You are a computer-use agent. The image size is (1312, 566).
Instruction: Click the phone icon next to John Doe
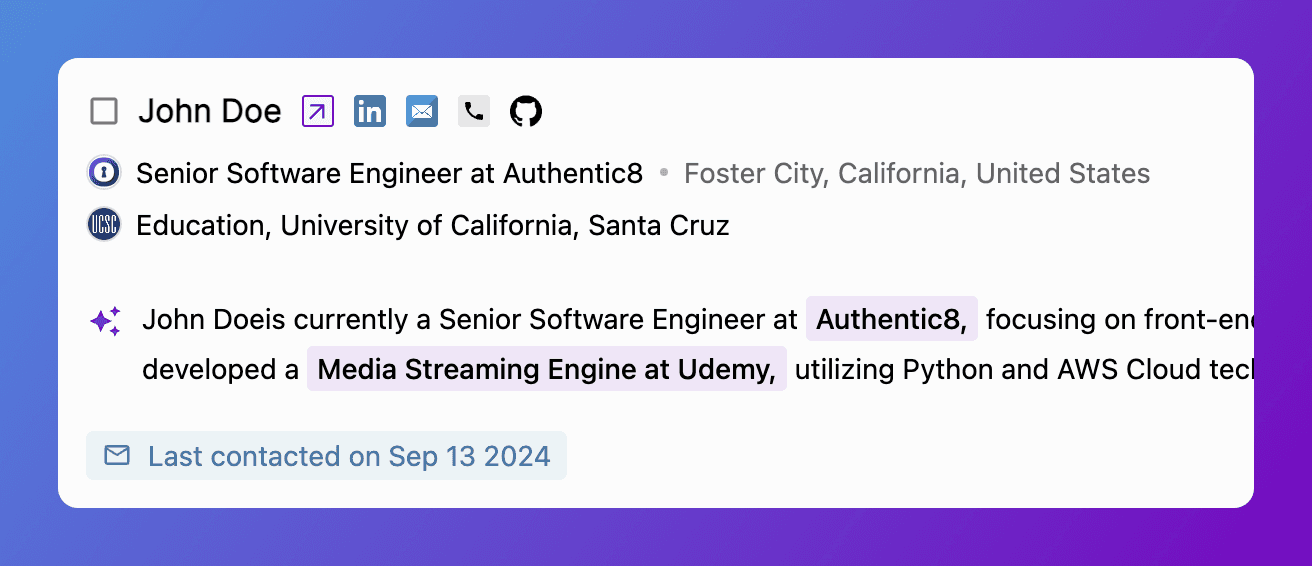(474, 111)
